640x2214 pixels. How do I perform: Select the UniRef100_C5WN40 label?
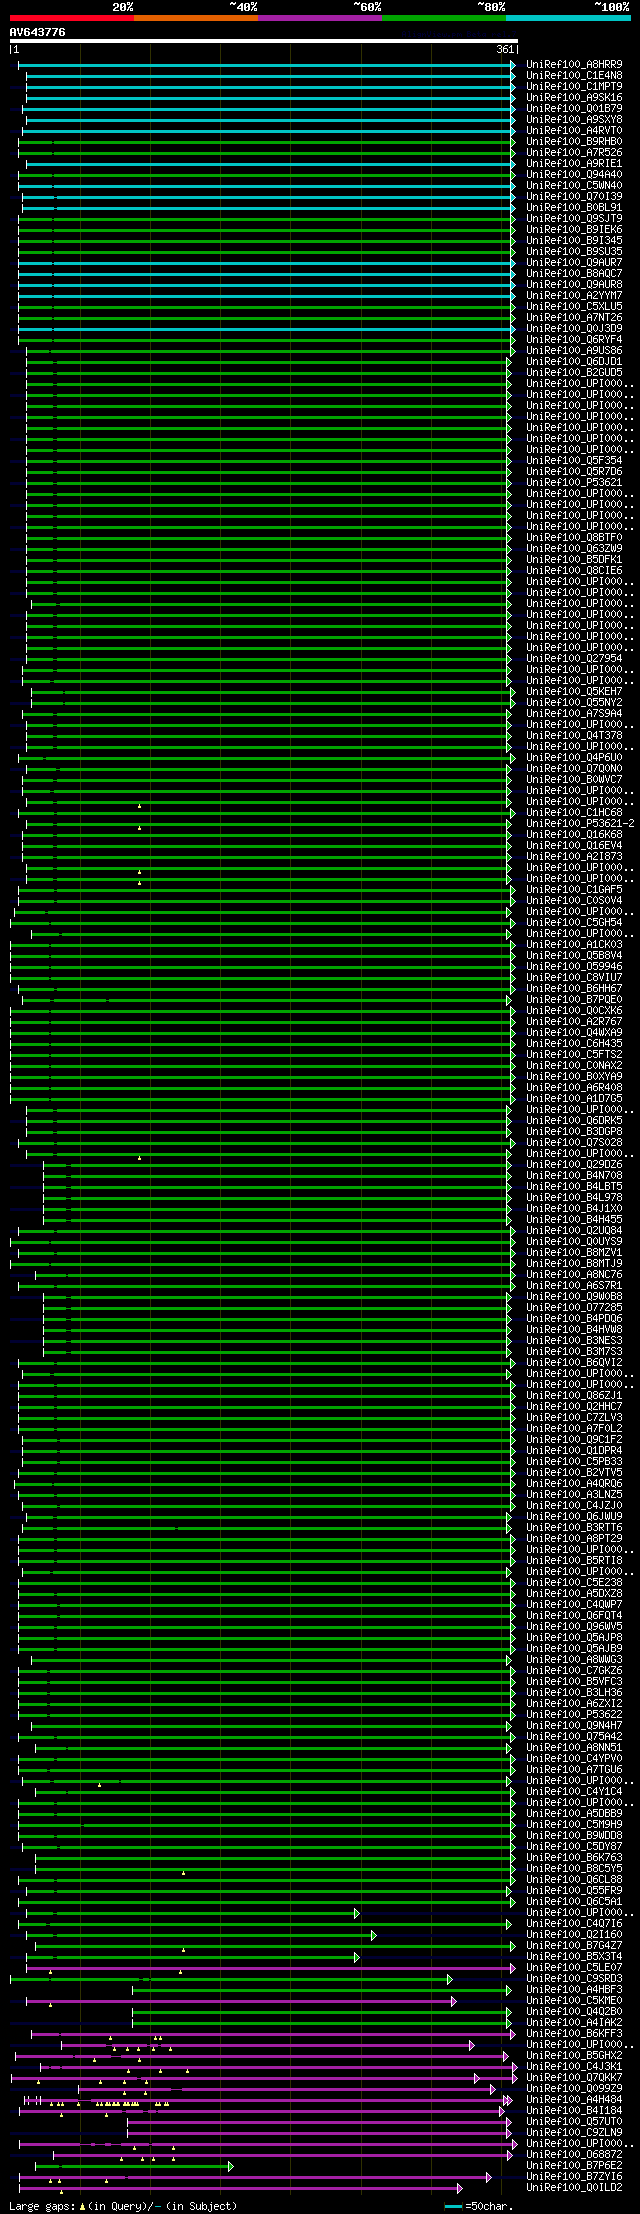click(x=574, y=186)
